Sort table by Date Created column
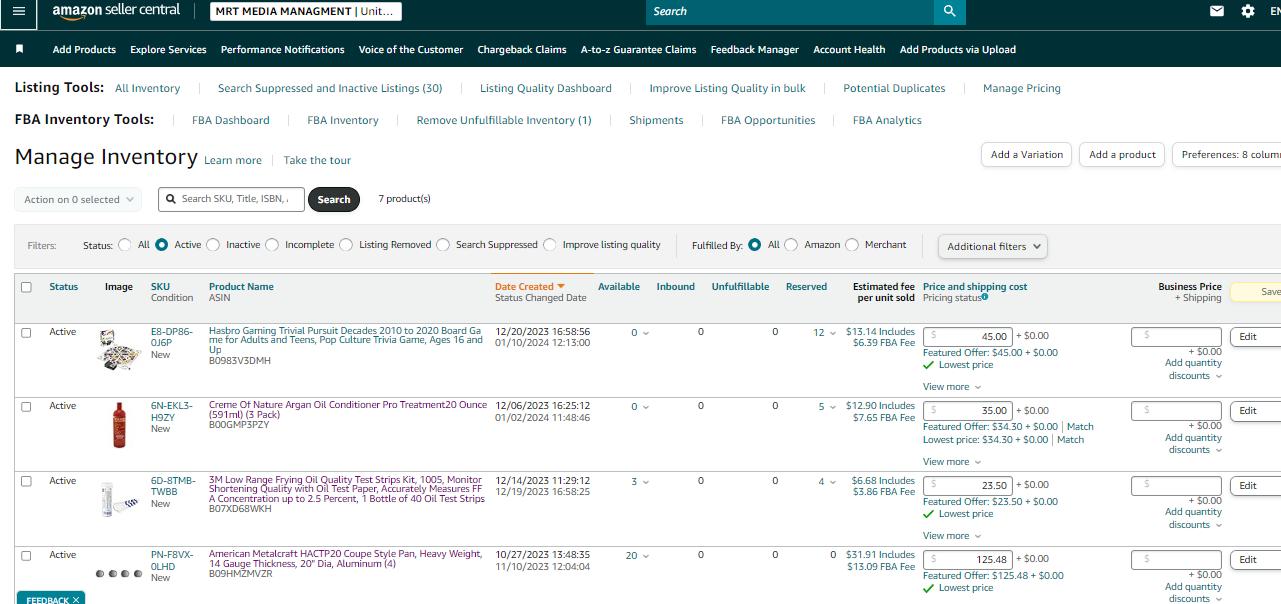Image resolution: width=1281 pixels, height=604 pixels. coord(530,287)
